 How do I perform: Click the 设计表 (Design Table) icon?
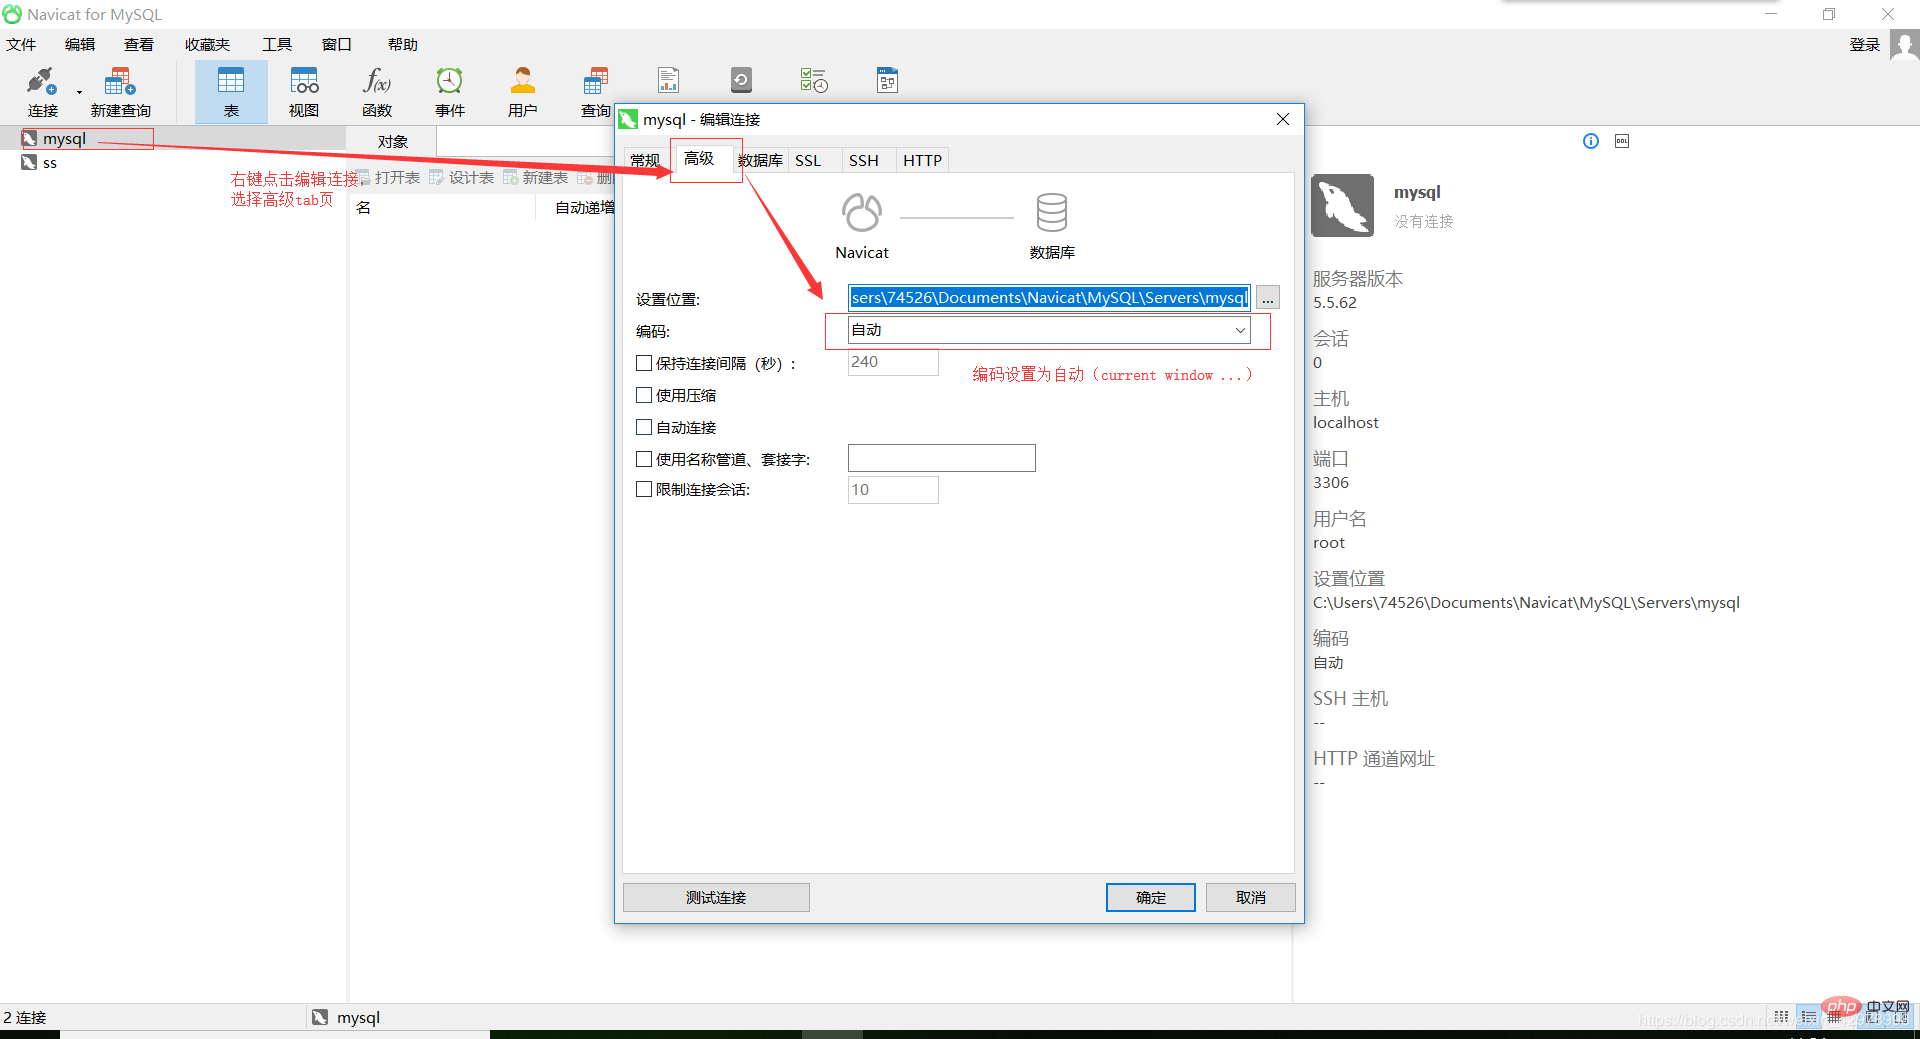436,178
